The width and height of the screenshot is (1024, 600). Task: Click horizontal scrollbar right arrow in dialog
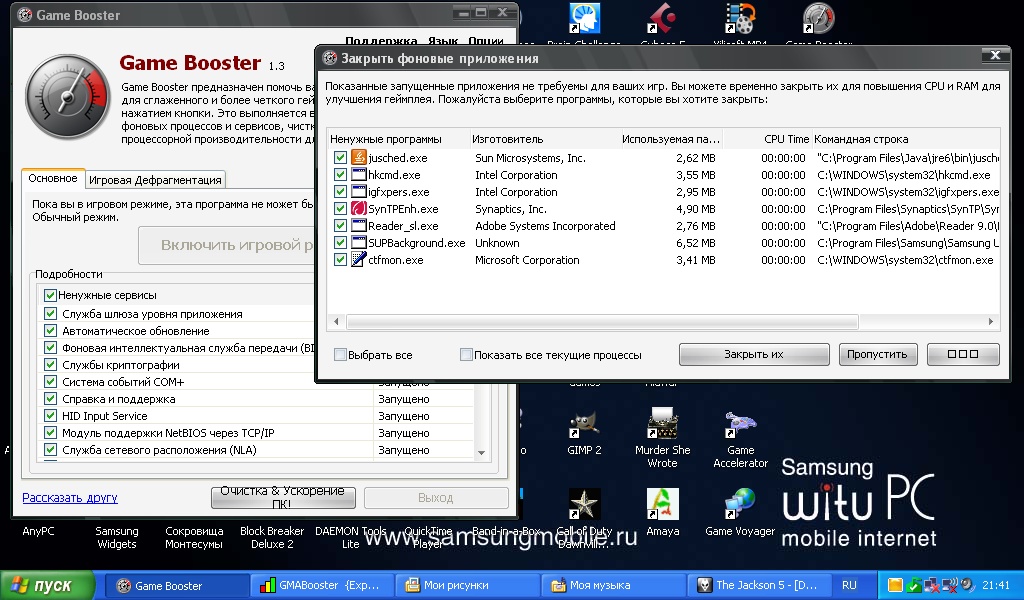point(991,321)
